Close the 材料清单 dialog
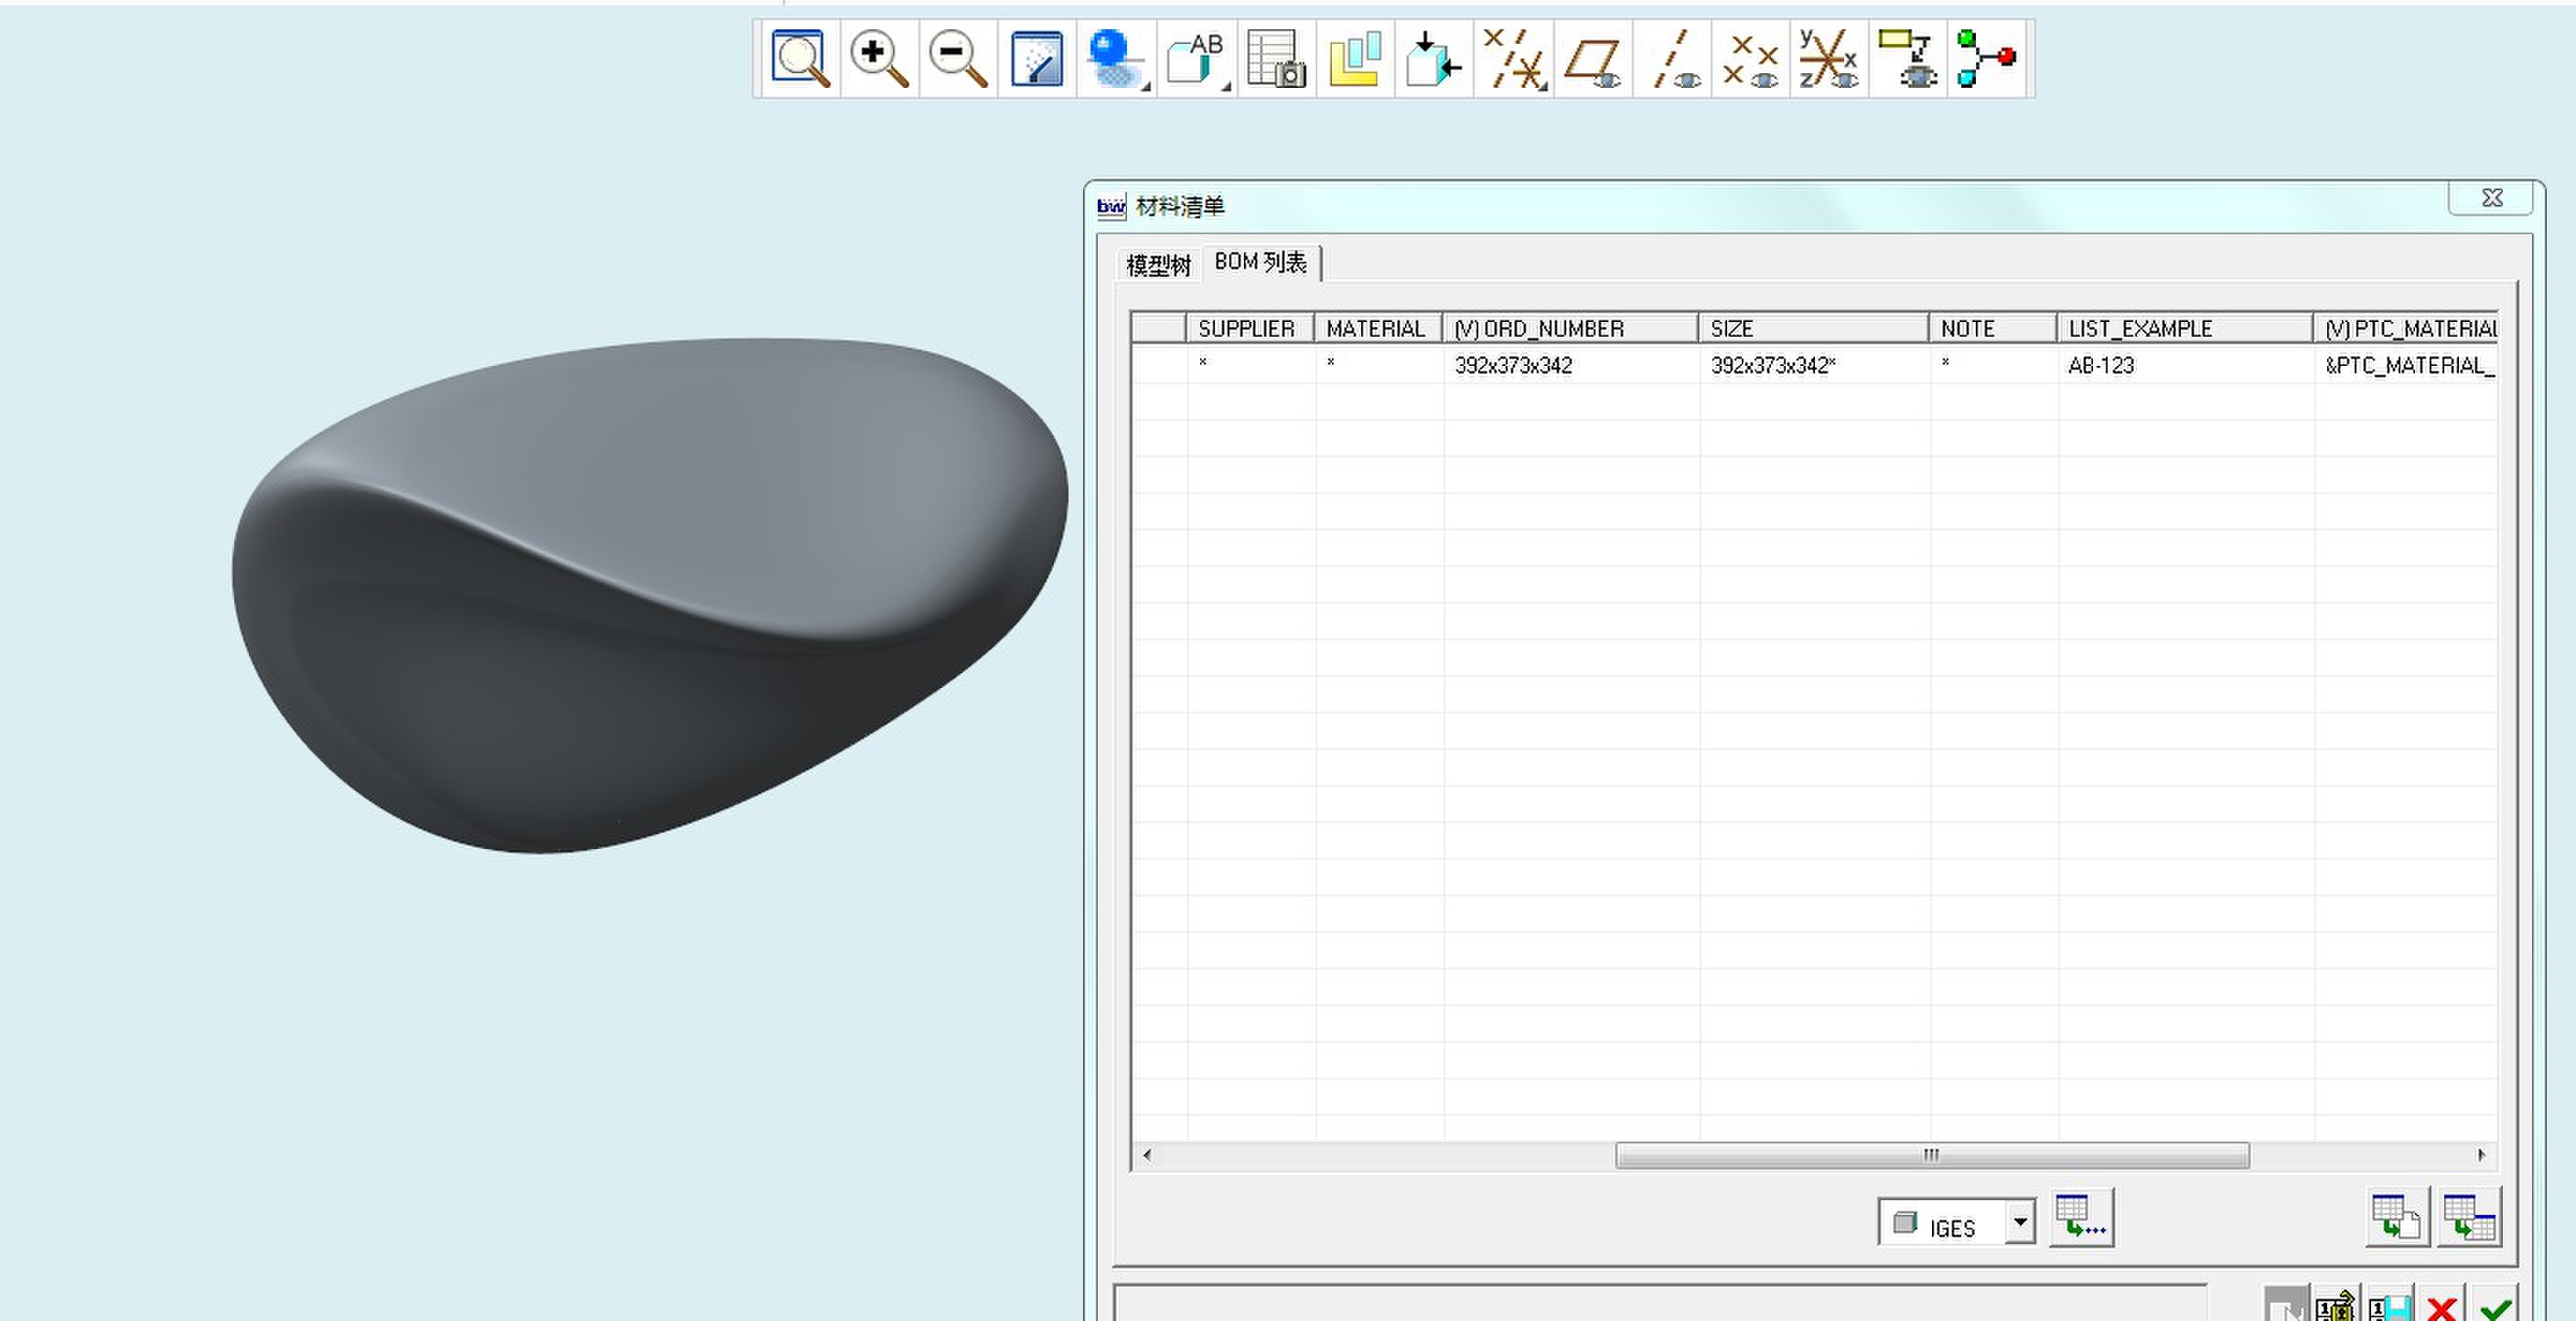2576x1321 pixels. (2491, 198)
